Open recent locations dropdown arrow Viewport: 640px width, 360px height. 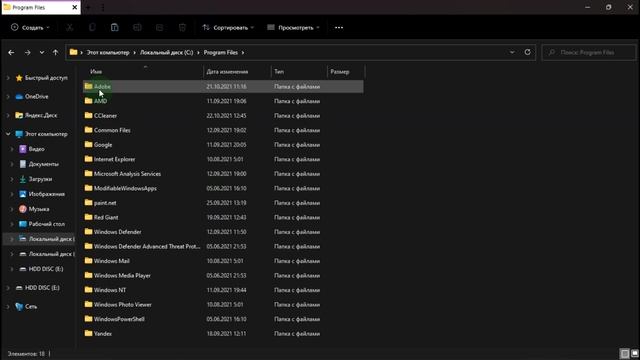coord(42,52)
